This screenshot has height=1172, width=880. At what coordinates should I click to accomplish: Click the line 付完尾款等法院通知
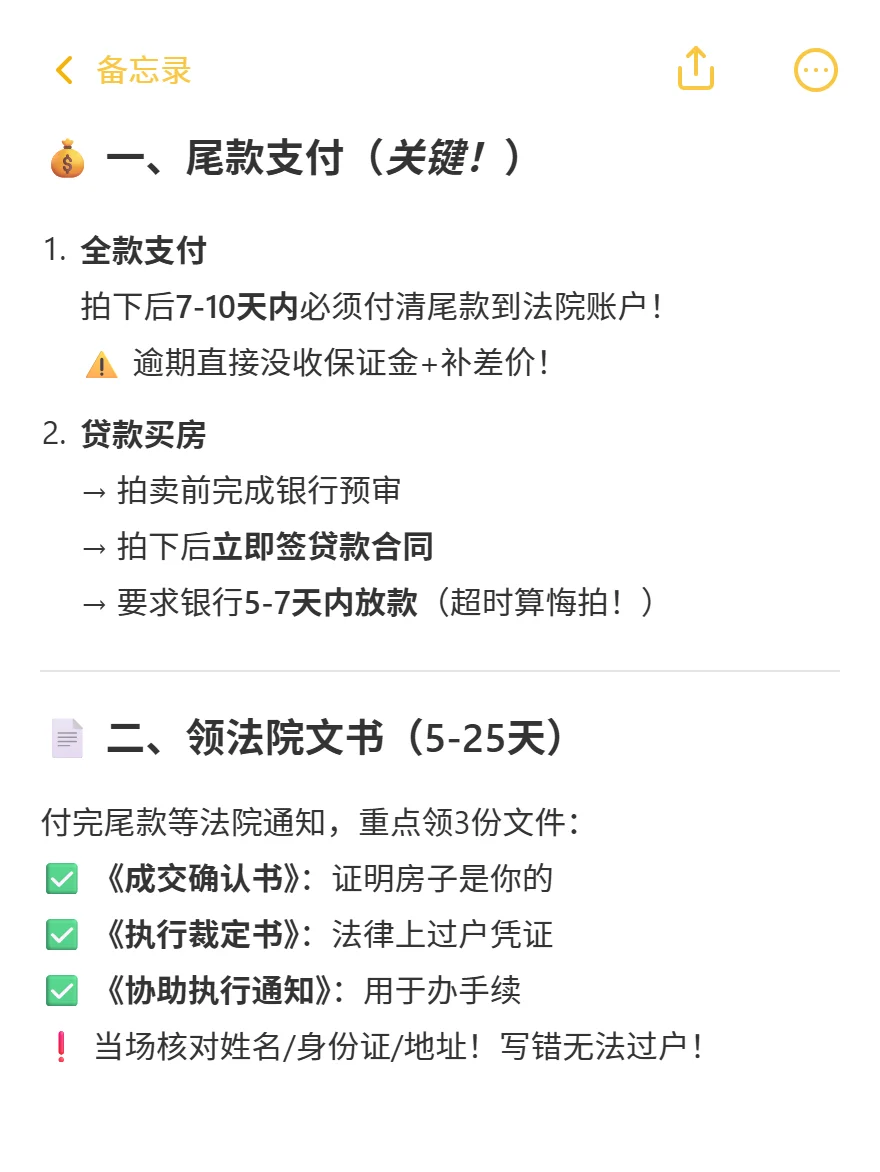(x=183, y=822)
